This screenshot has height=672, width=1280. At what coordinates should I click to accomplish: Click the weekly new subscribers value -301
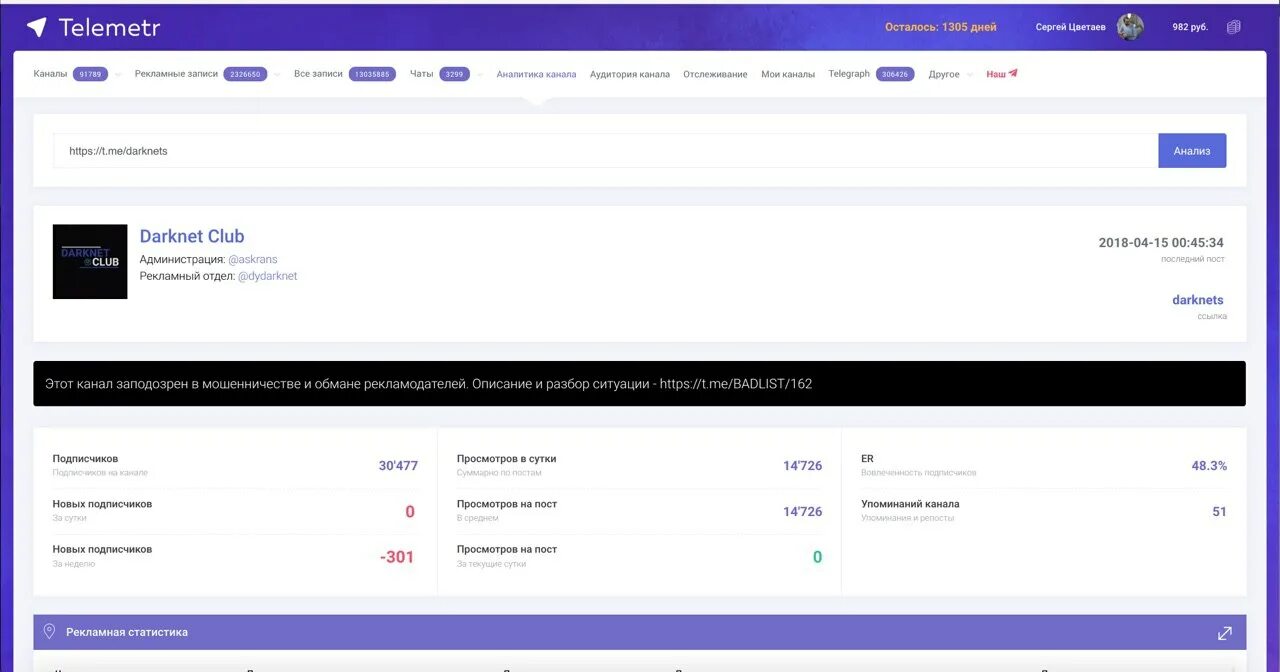click(x=397, y=557)
